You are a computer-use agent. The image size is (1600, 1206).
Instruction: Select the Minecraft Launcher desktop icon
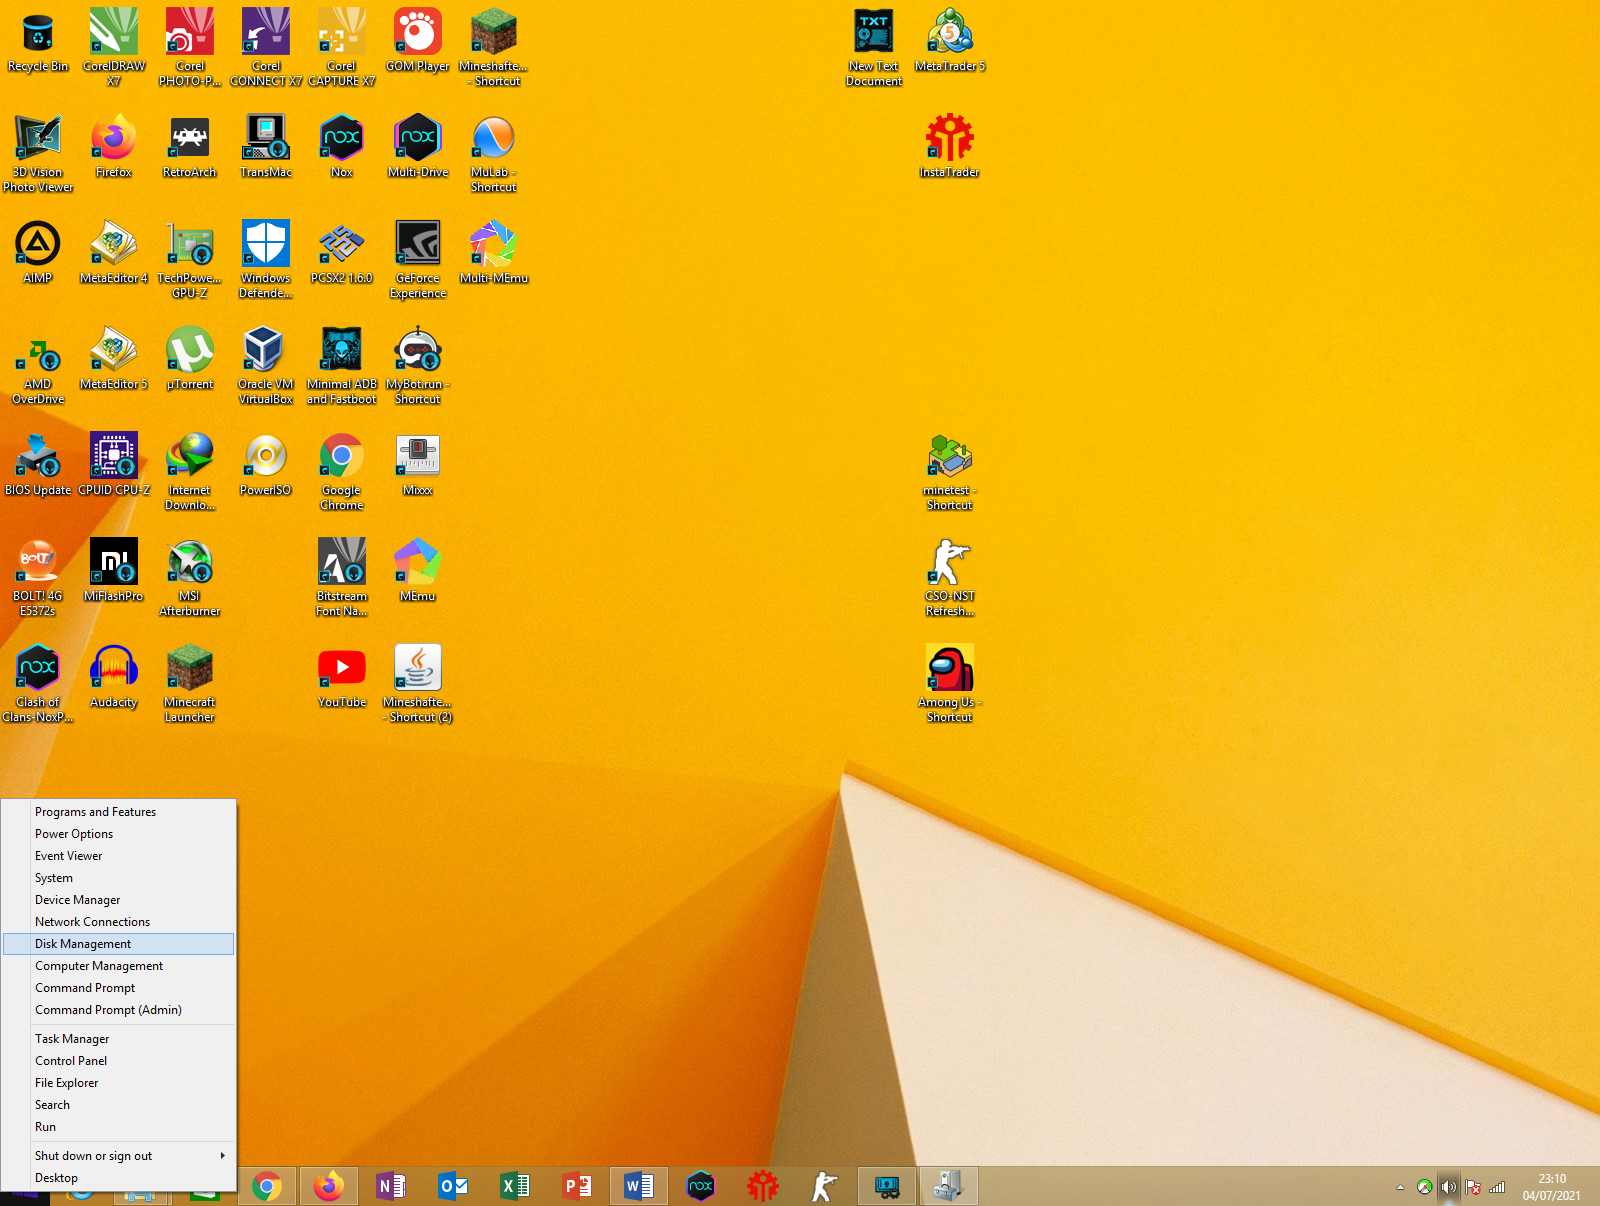point(190,684)
